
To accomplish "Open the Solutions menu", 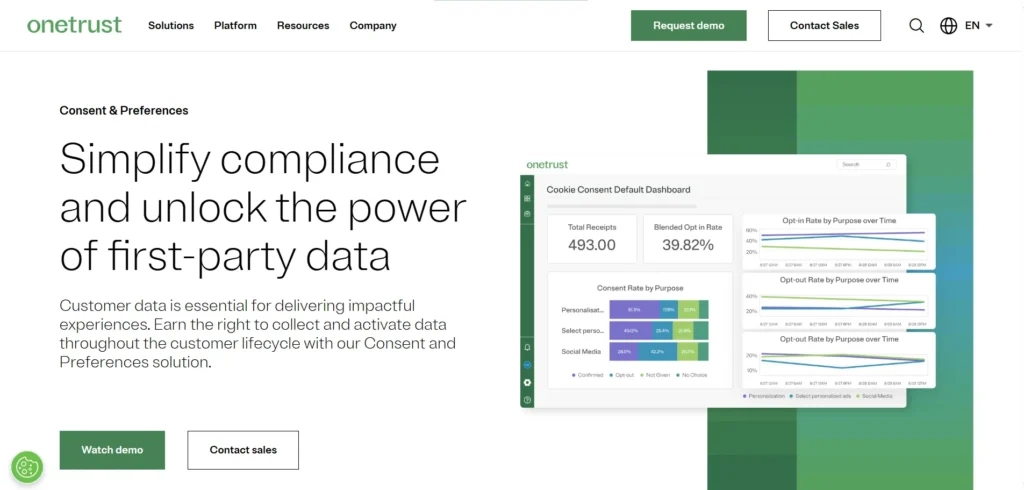I will [x=171, y=25].
